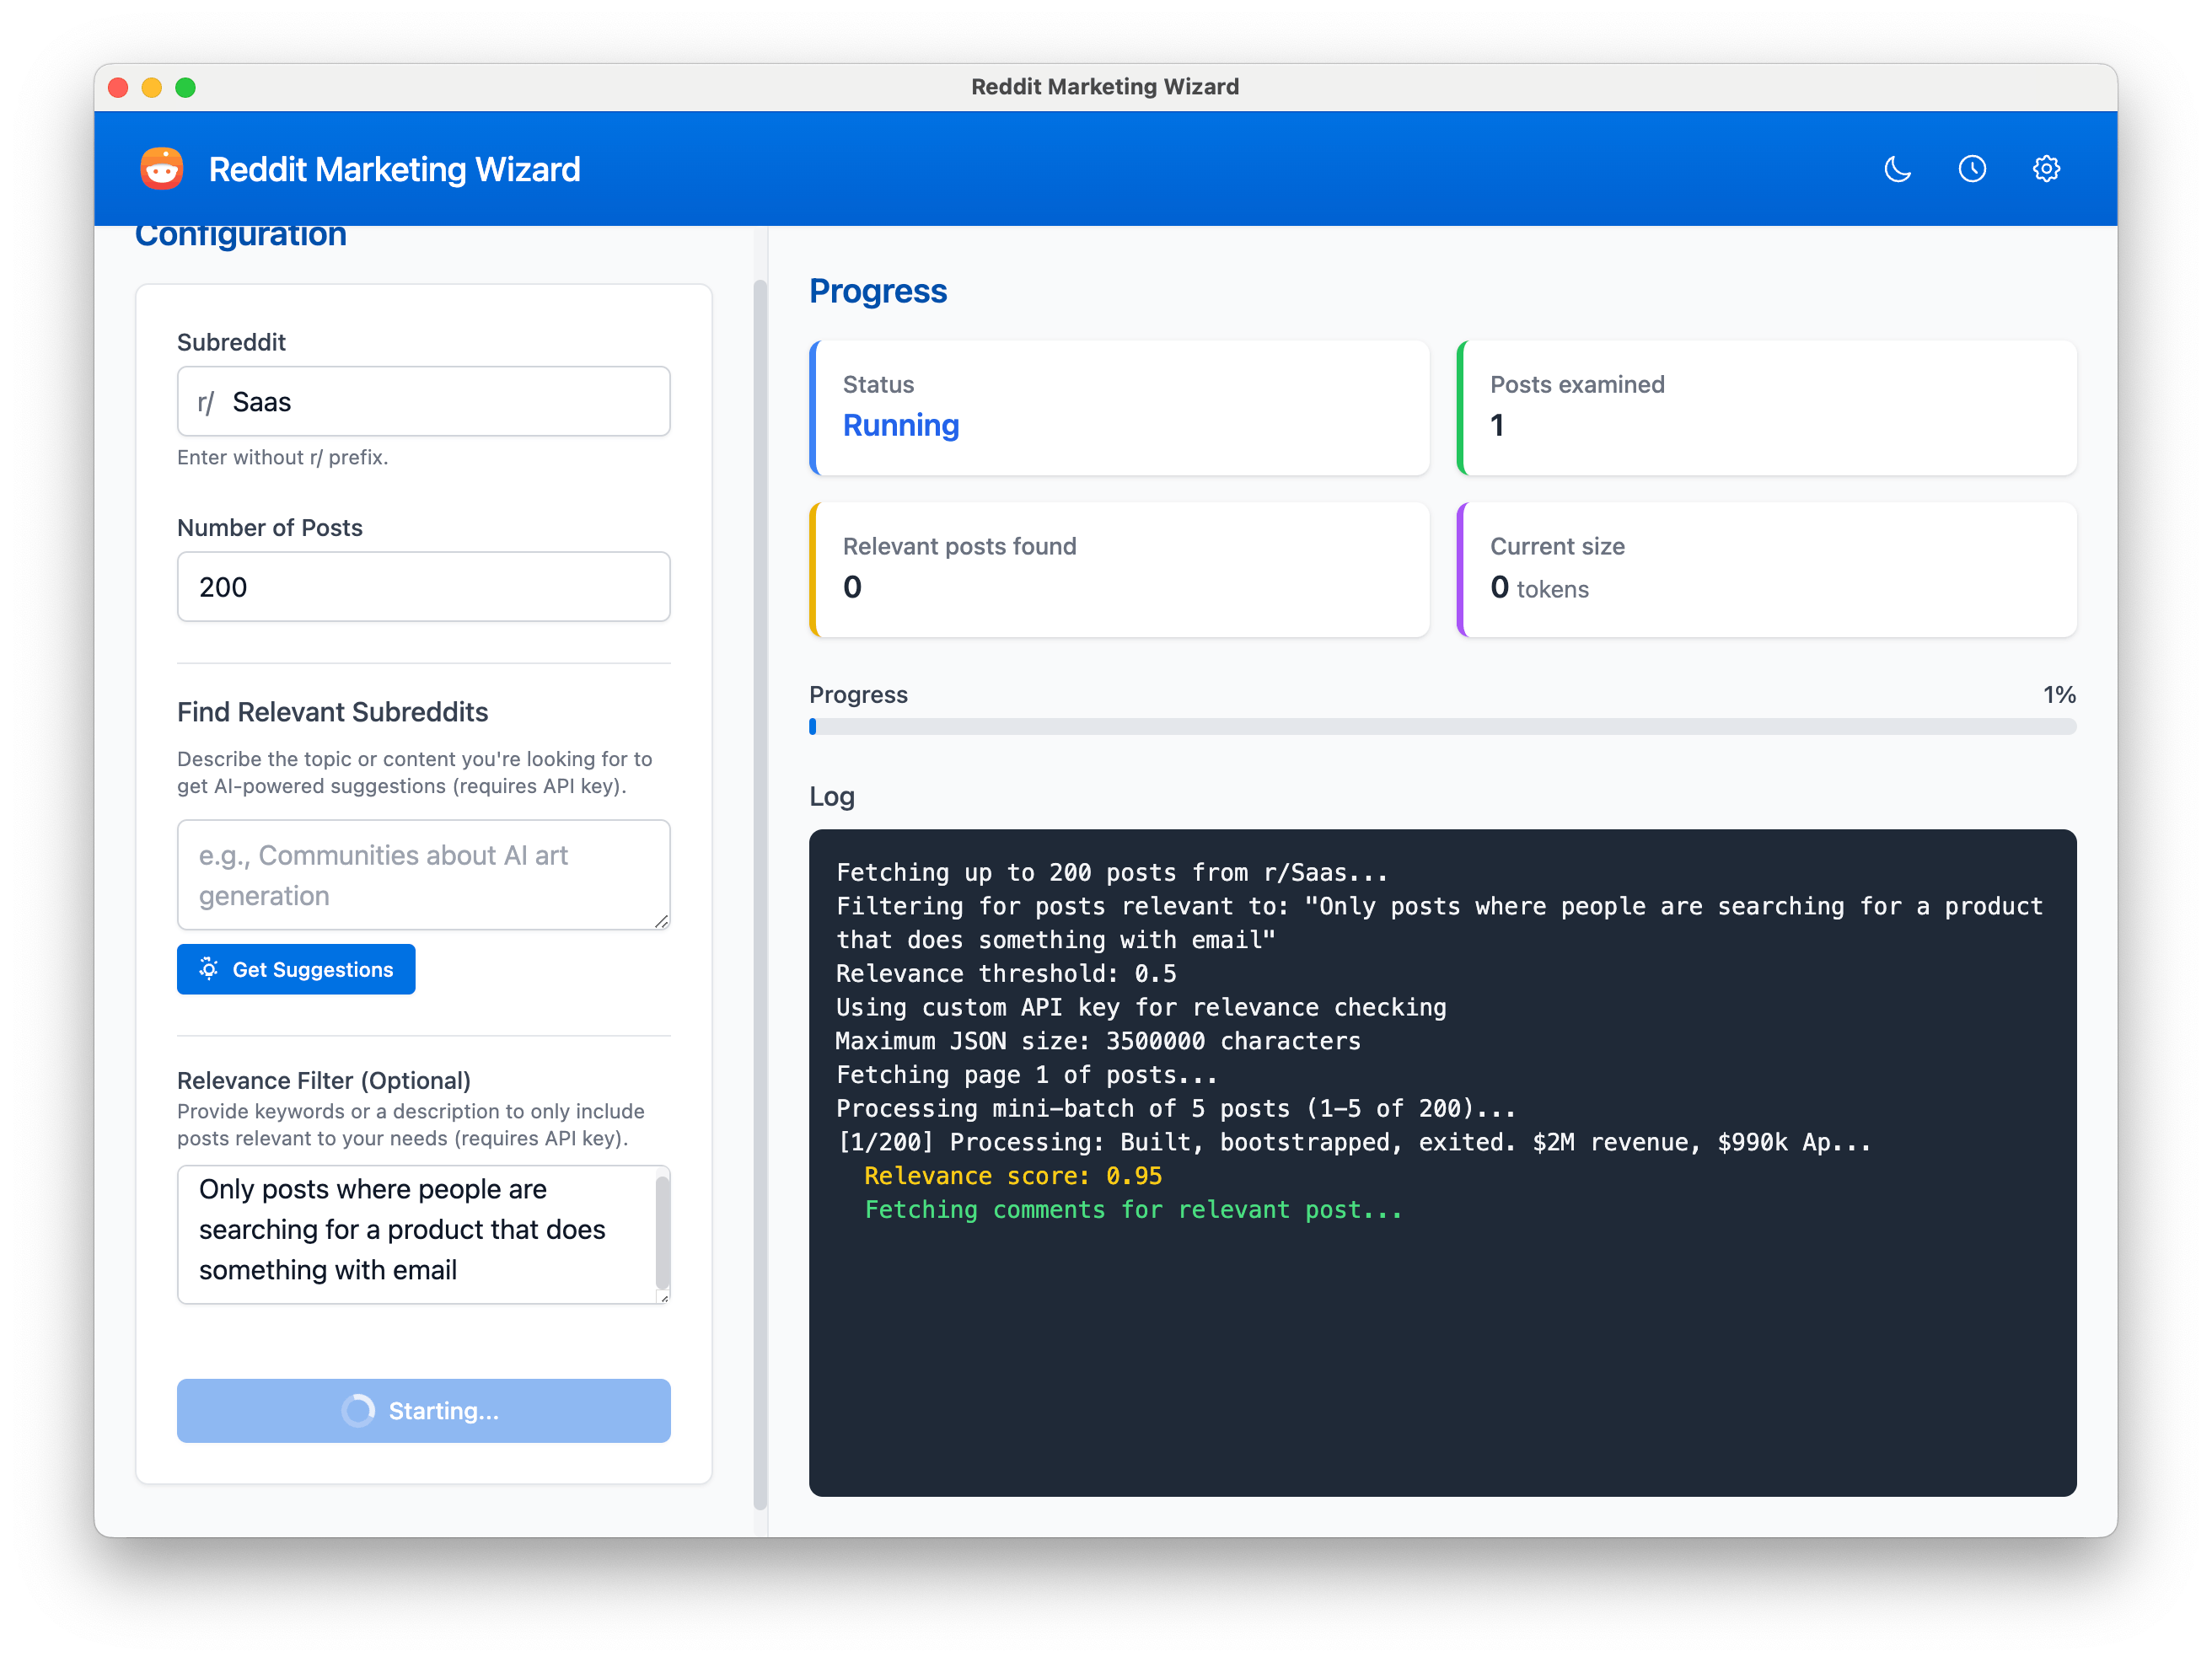Image resolution: width=2212 pixels, height=1662 pixels.
Task: Click the Current size tokens card
Action: 1766,569
